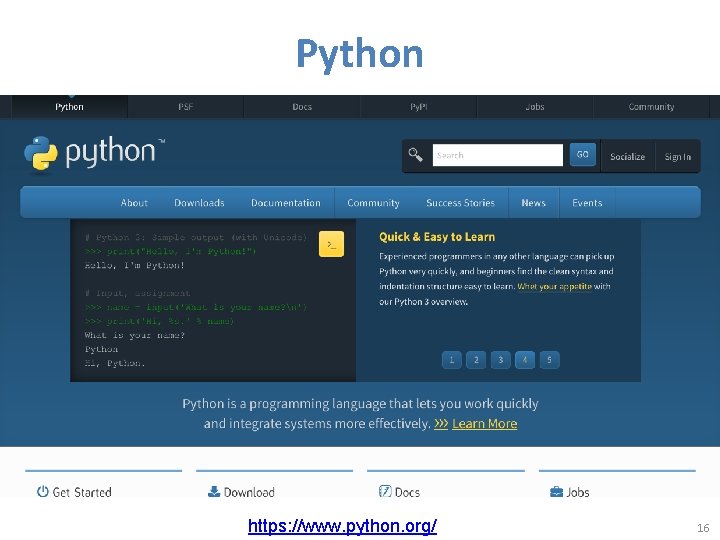The image size is (720, 540).
Task: Follow the Whet your appetite link
Action: coord(554,287)
